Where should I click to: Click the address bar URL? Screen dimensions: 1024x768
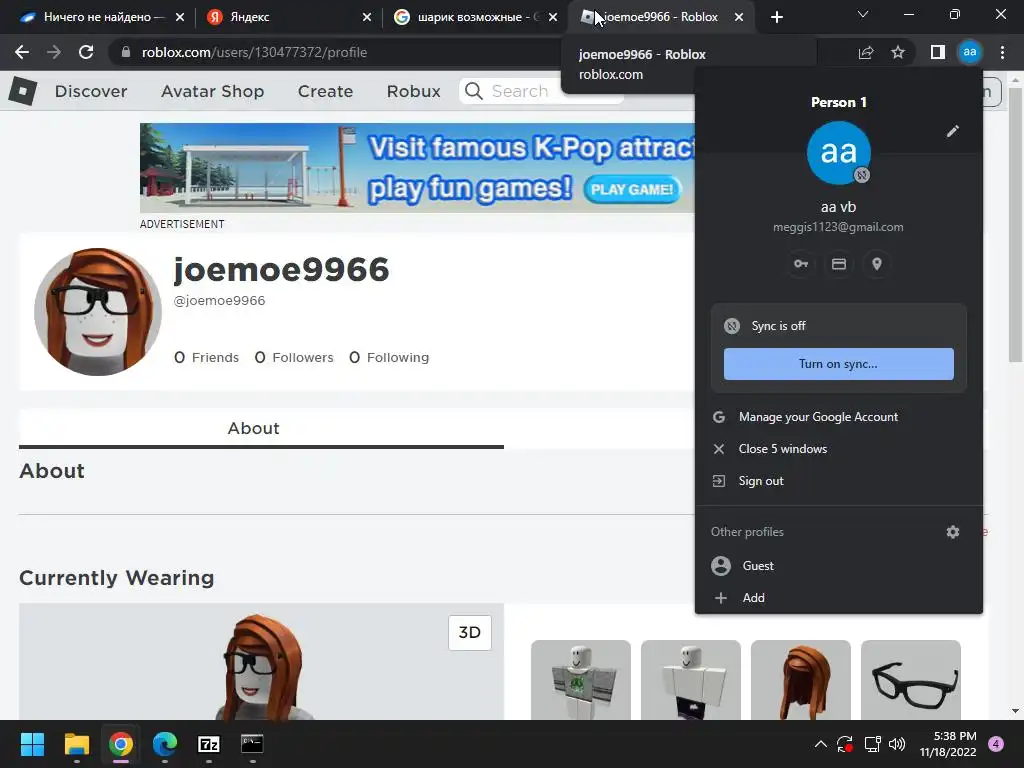tap(254, 52)
